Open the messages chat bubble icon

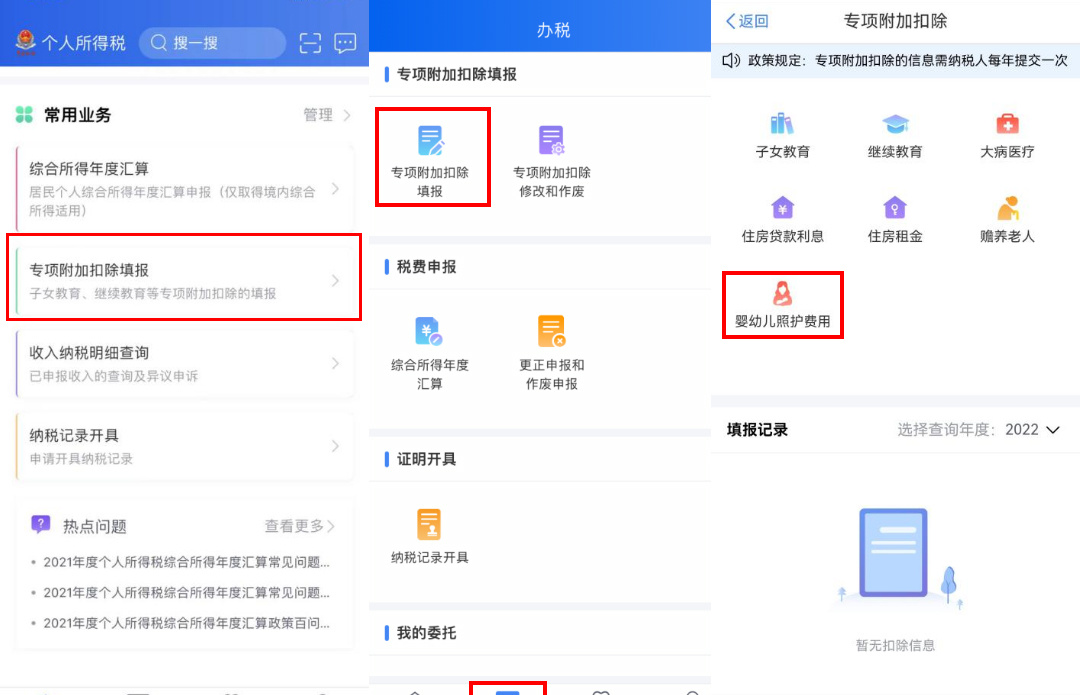coord(345,43)
